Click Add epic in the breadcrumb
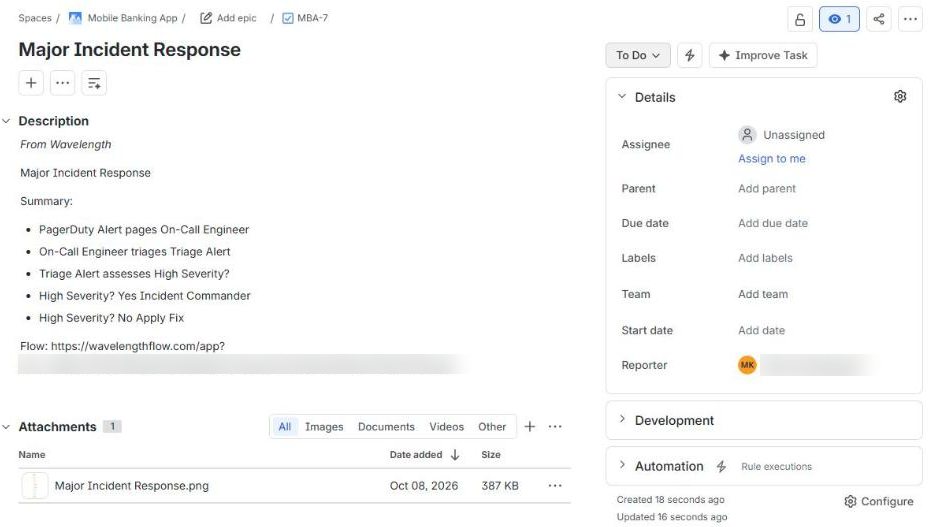 pyautogui.click(x=237, y=18)
